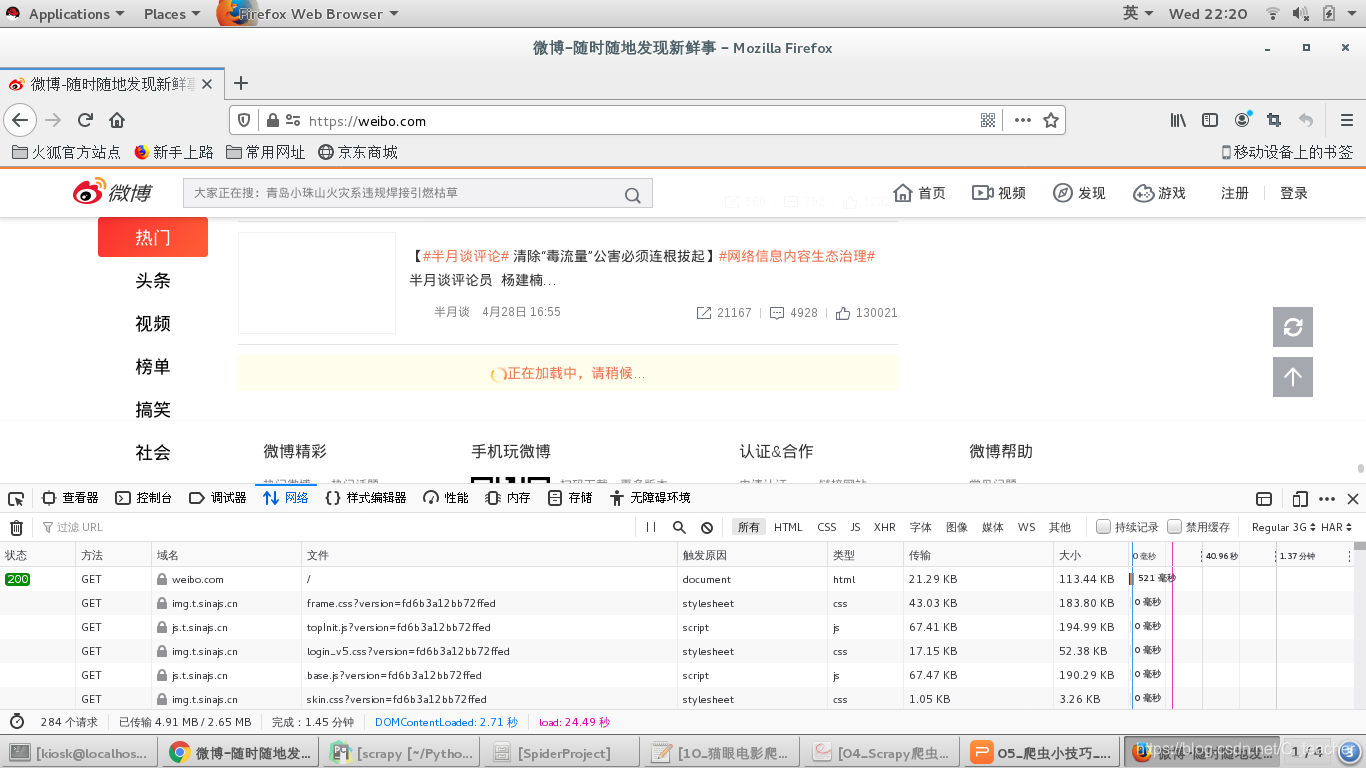Toggle devtools split console panel icon
The image size is (1366, 768).
point(1264,498)
